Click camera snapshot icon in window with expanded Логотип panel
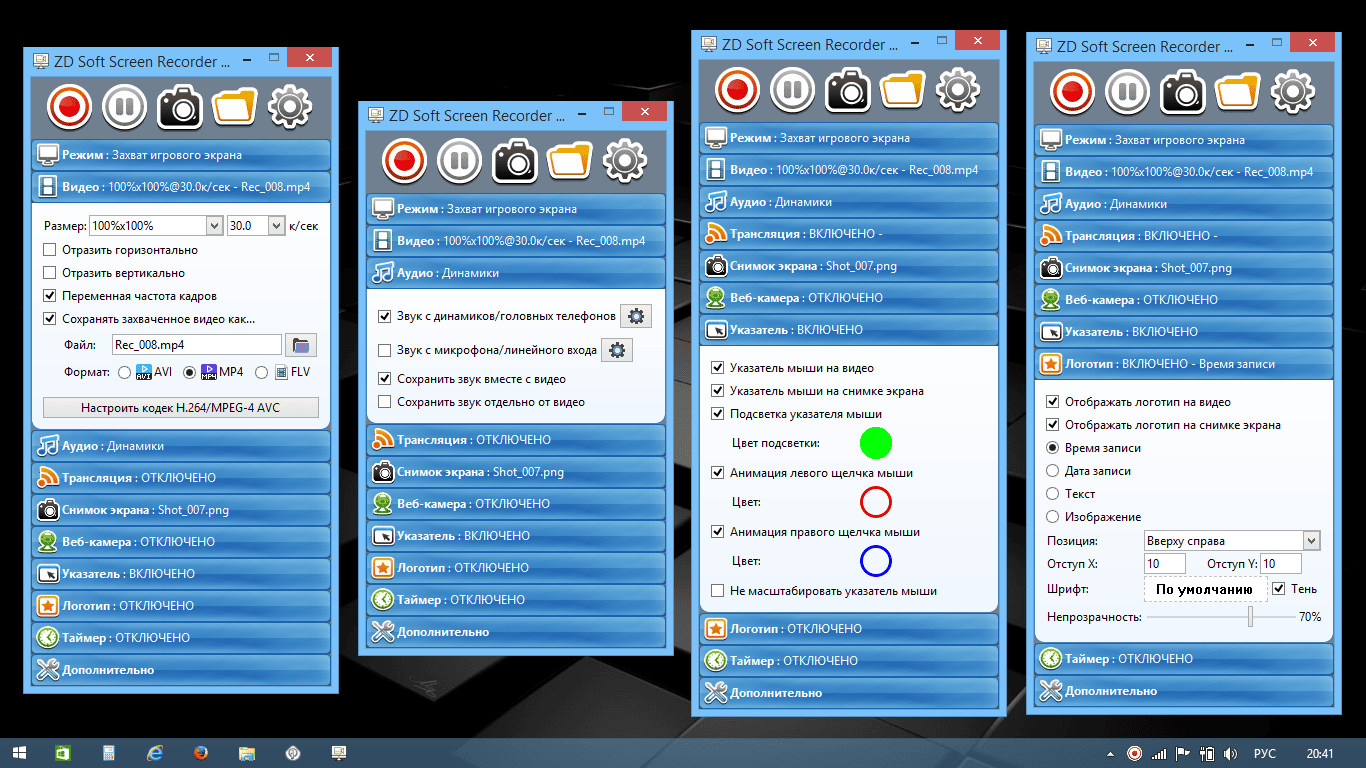1366x768 pixels. coord(1183,91)
